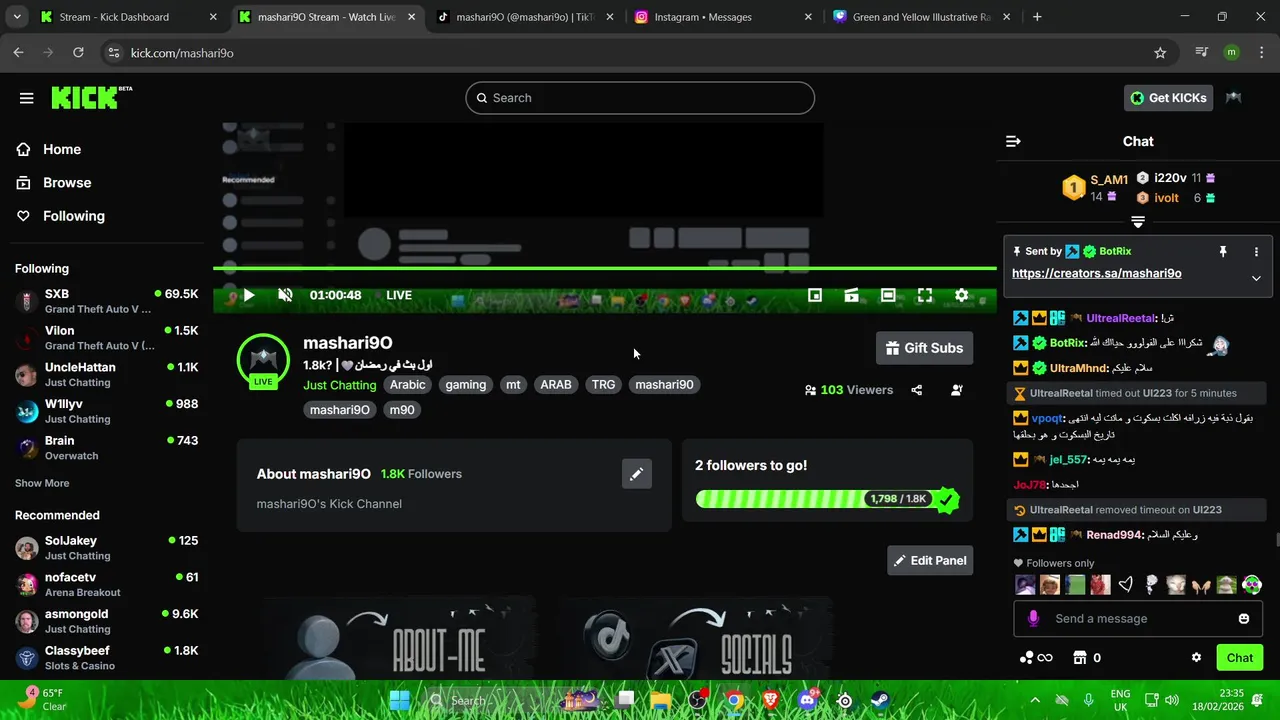Open mini player mode icon
The height and width of the screenshot is (720, 1280).
[x=815, y=295]
